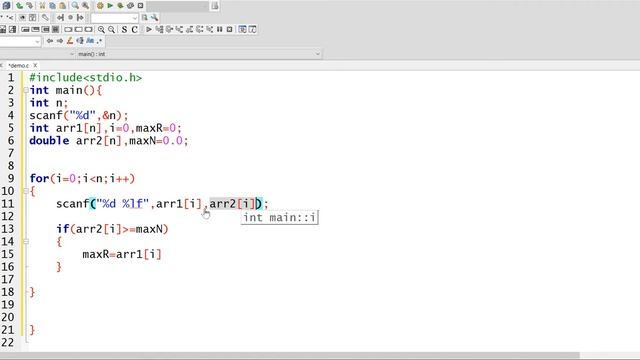Click the Zoom out magnifier icon
Viewport: 640px width, 360px height.
click(x=111, y=29)
